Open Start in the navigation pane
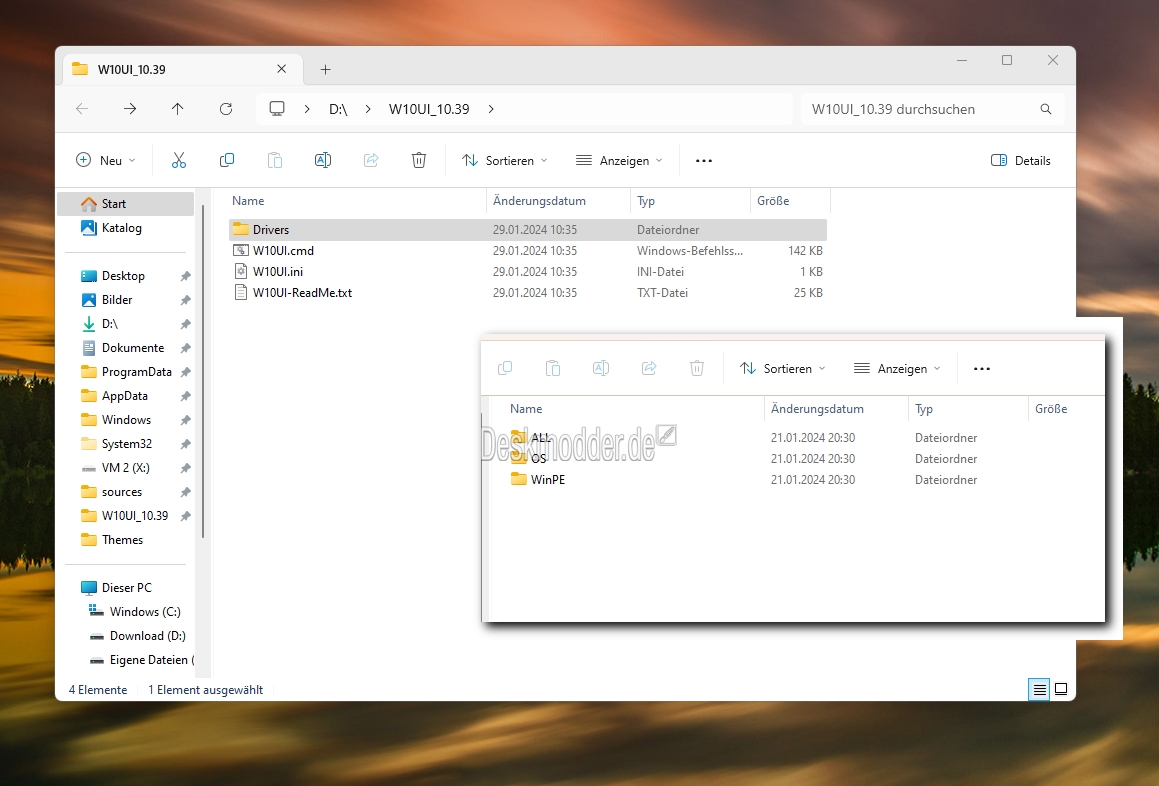Viewport: 1159px width, 786px height. point(126,203)
